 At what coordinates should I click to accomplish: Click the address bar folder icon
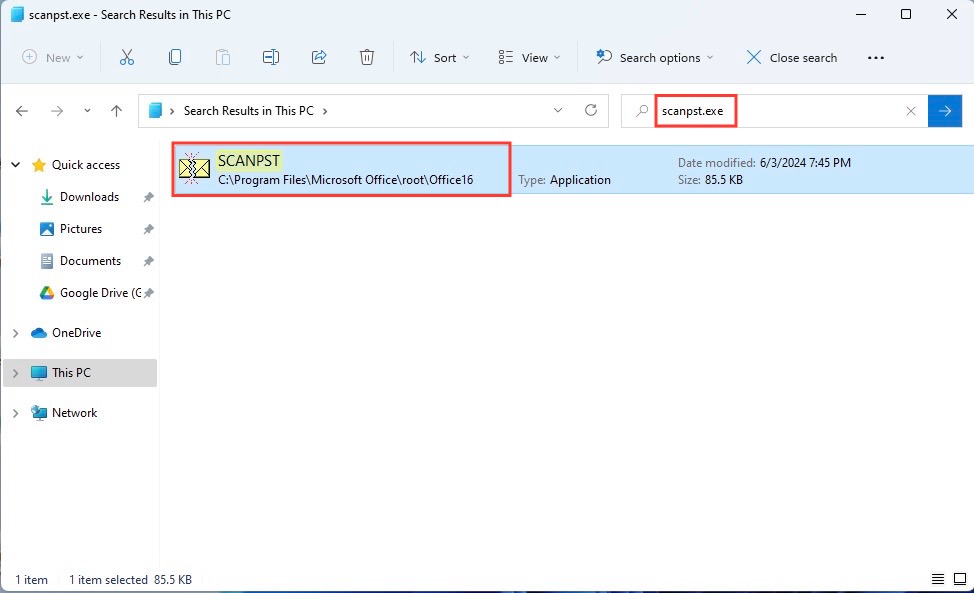(155, 111)
